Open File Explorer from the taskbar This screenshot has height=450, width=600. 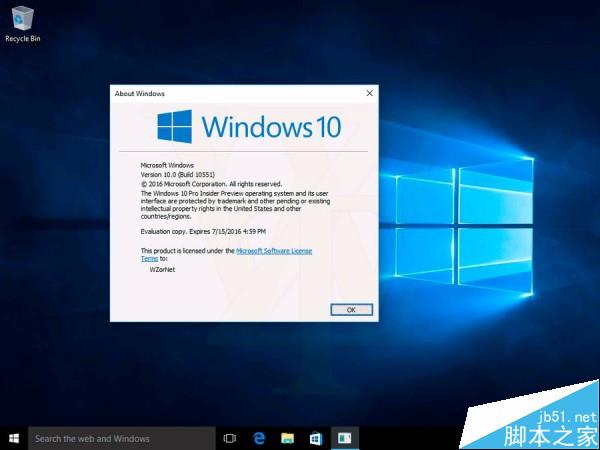[287, 438]
